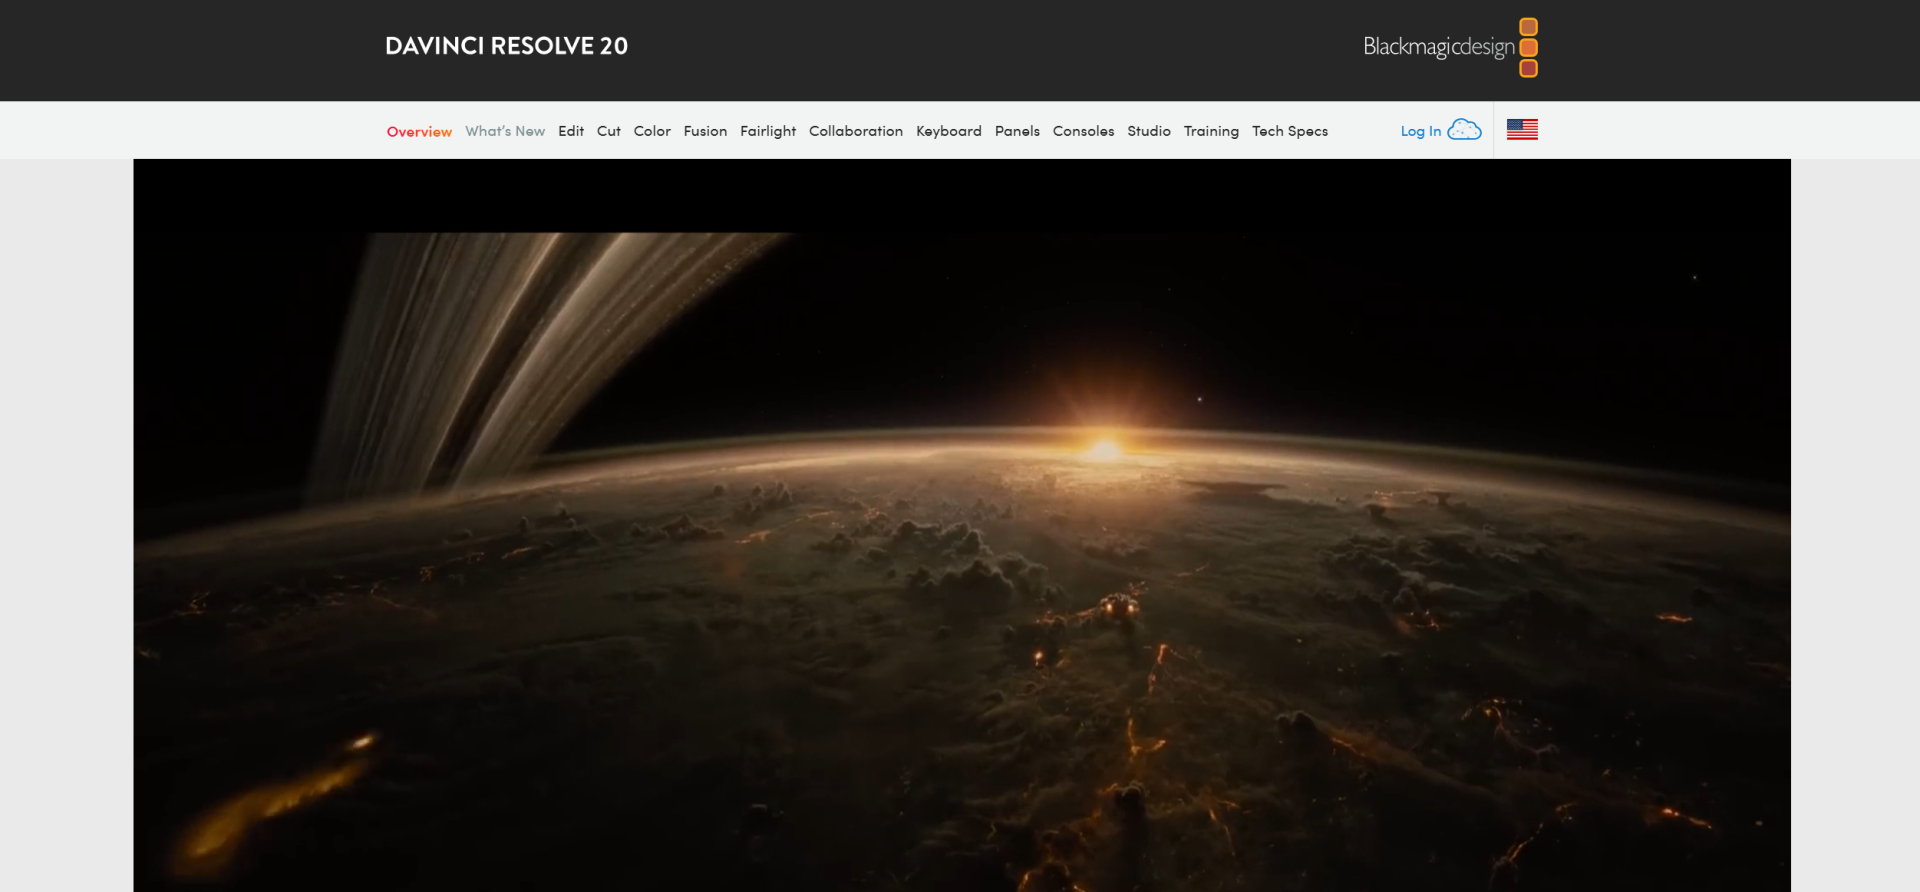The width and height of the screenshot is (1920, 892).
Task: Open the Panels tab
Action: (x=1017, y=131)
